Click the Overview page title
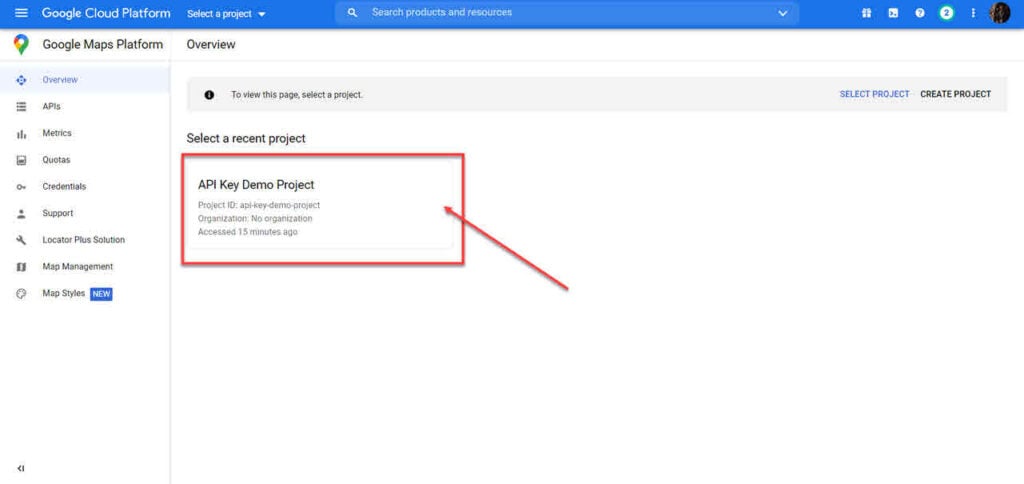The image size is (1024, 484). 211,44
